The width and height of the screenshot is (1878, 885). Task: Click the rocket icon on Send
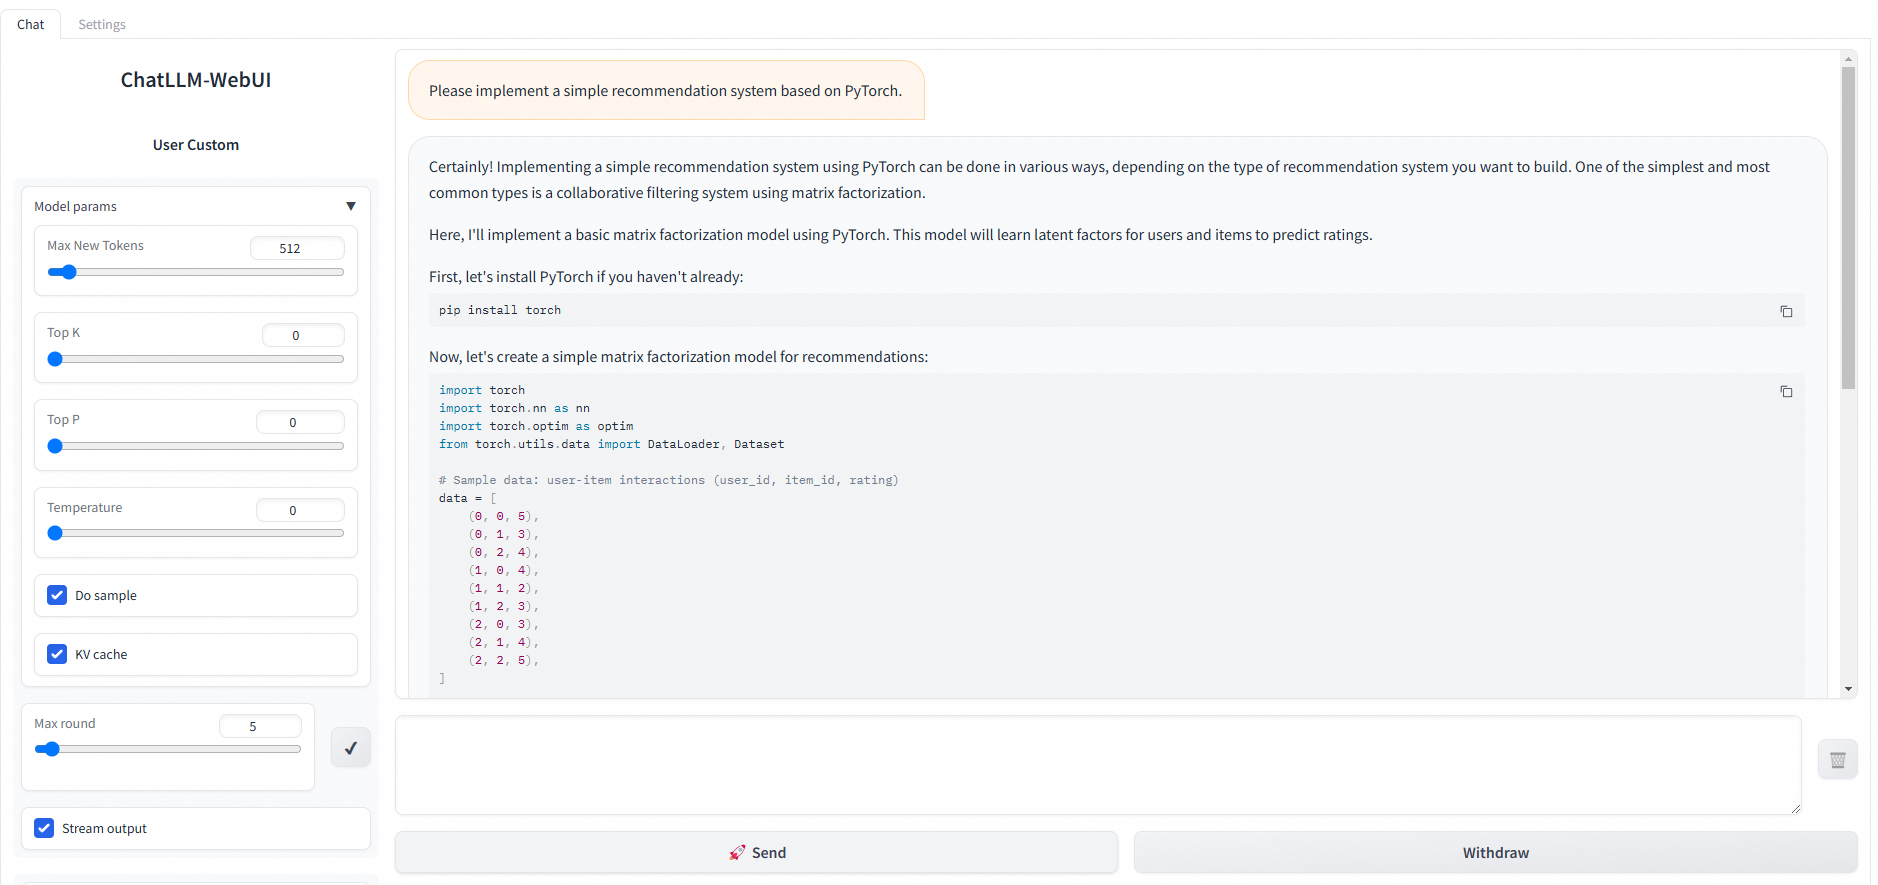pyautogui.click(x=737, y=853)
